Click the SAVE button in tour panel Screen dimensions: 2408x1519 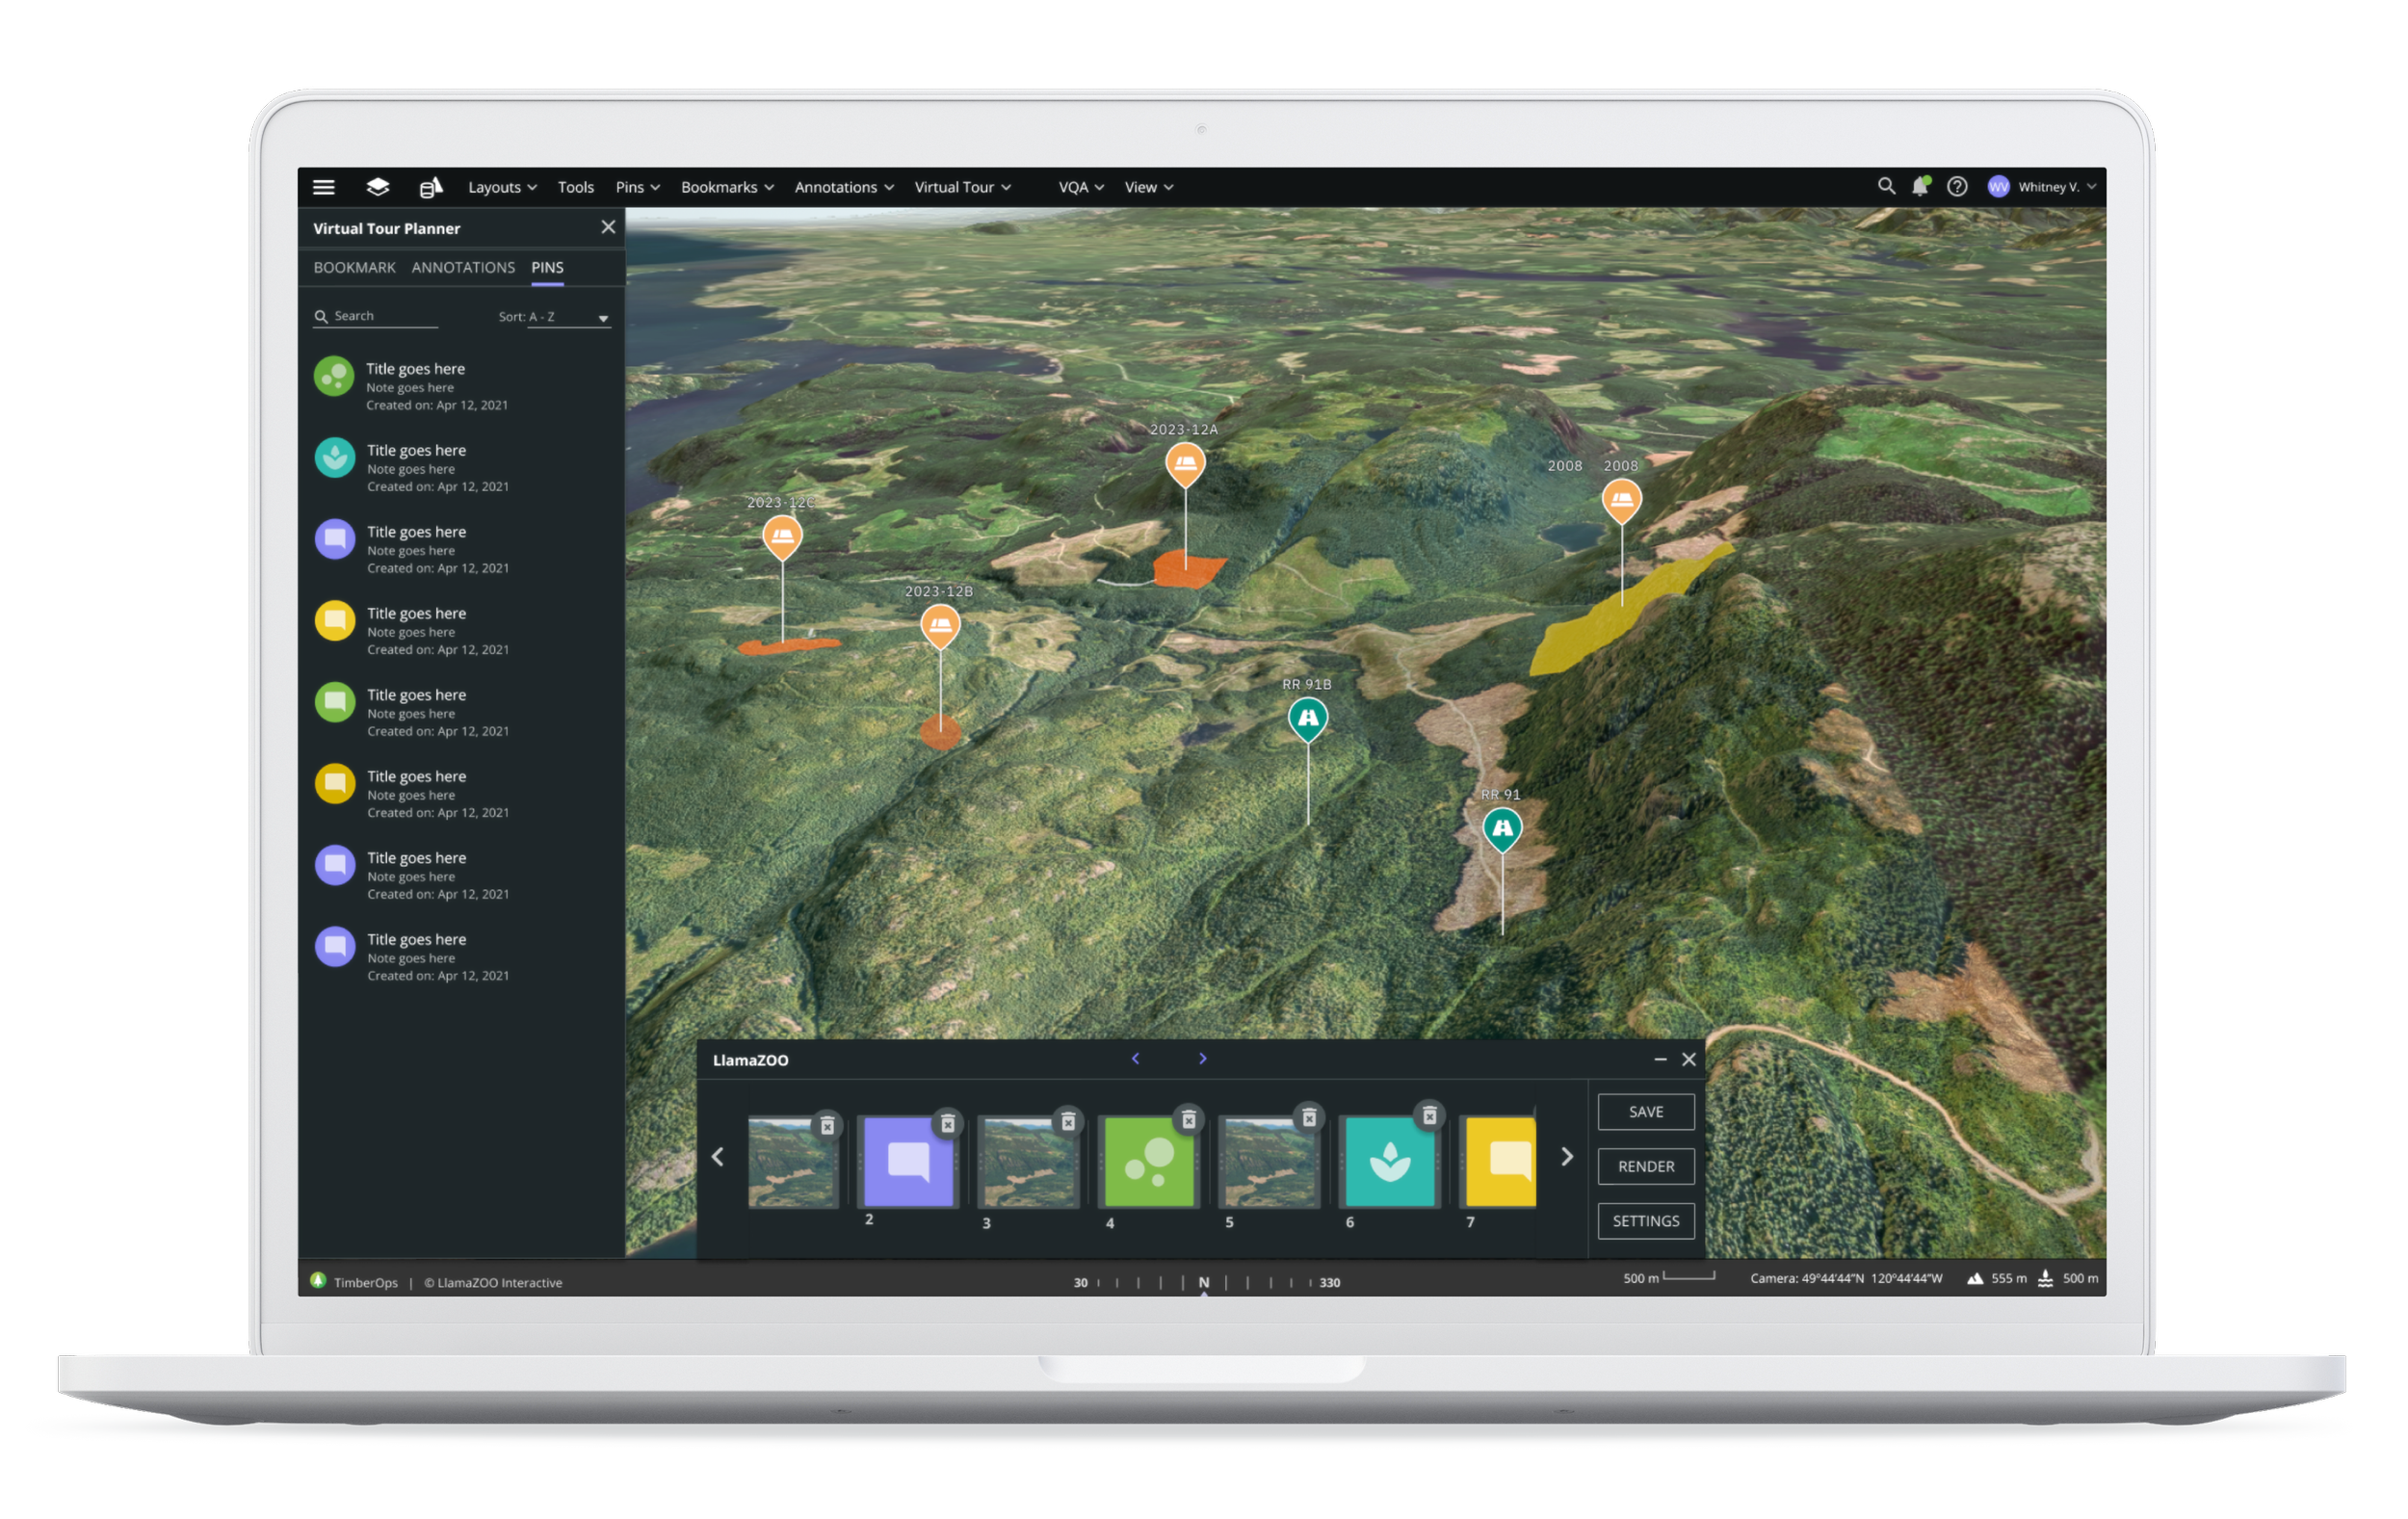click(1645, 1112)
